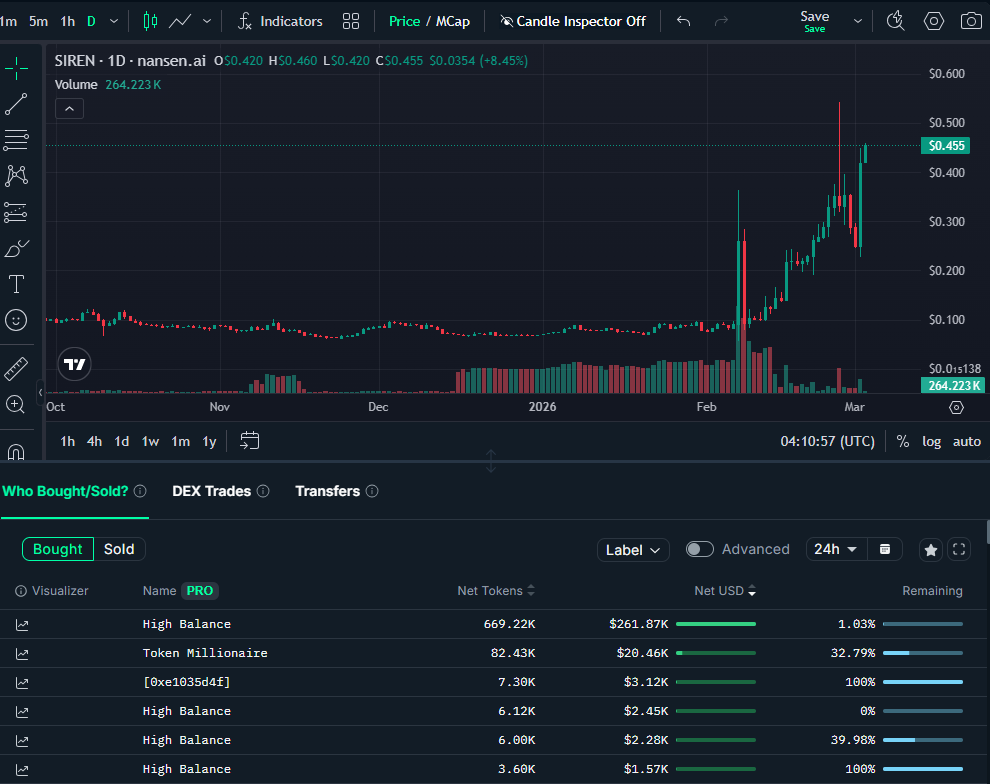The width and height of the screenshot is (990, 784).
Task: Open the Label dropdown
Action: pyautogui.click(x=634, y=550)
